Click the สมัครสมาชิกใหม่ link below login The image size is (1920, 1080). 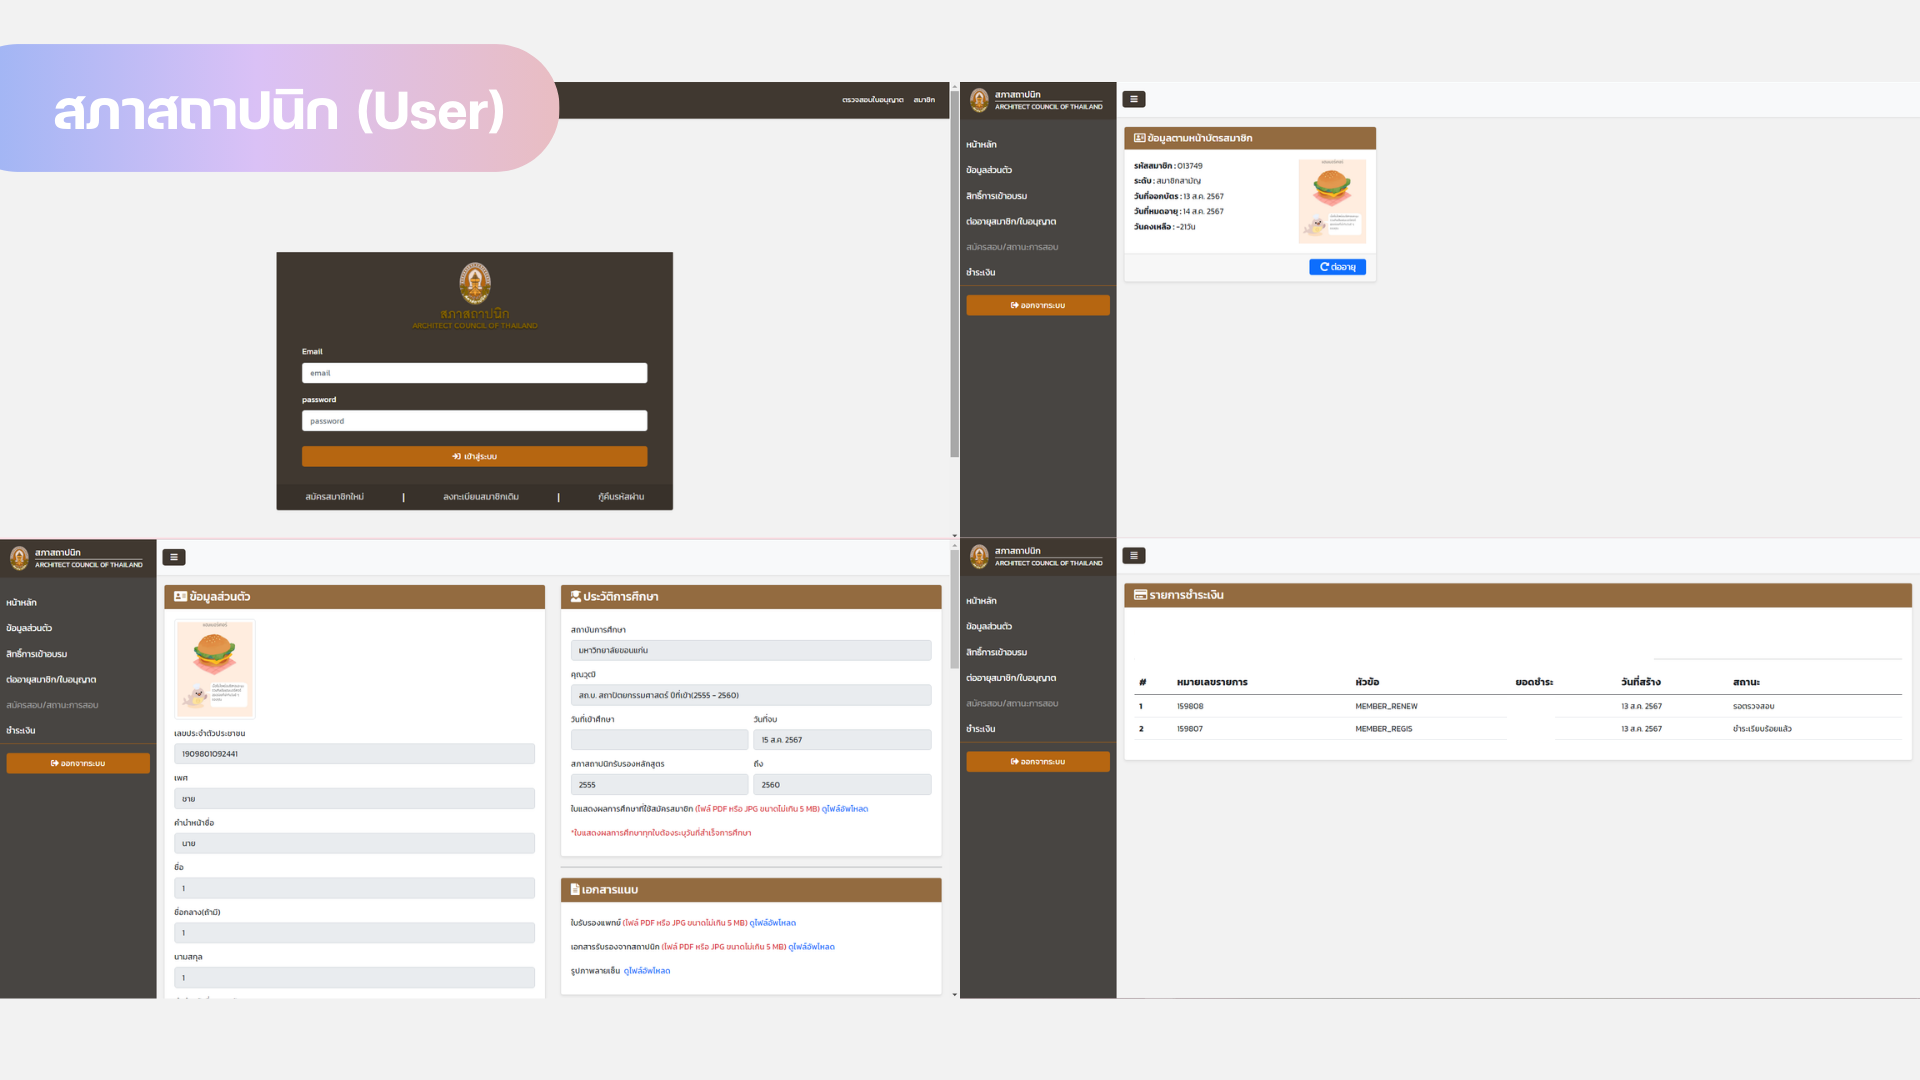pyautogui.click(x=334, y=497)
